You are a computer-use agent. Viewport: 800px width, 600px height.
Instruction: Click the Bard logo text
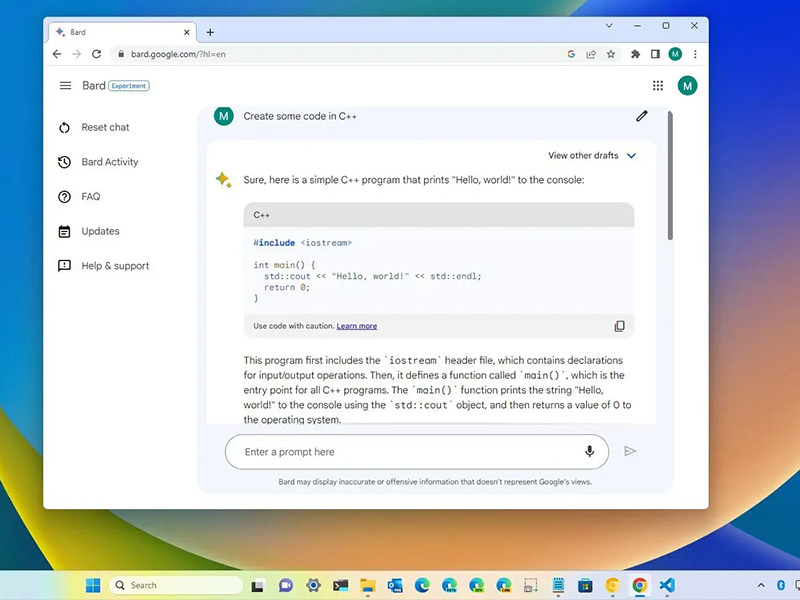(x=94, y=86)
